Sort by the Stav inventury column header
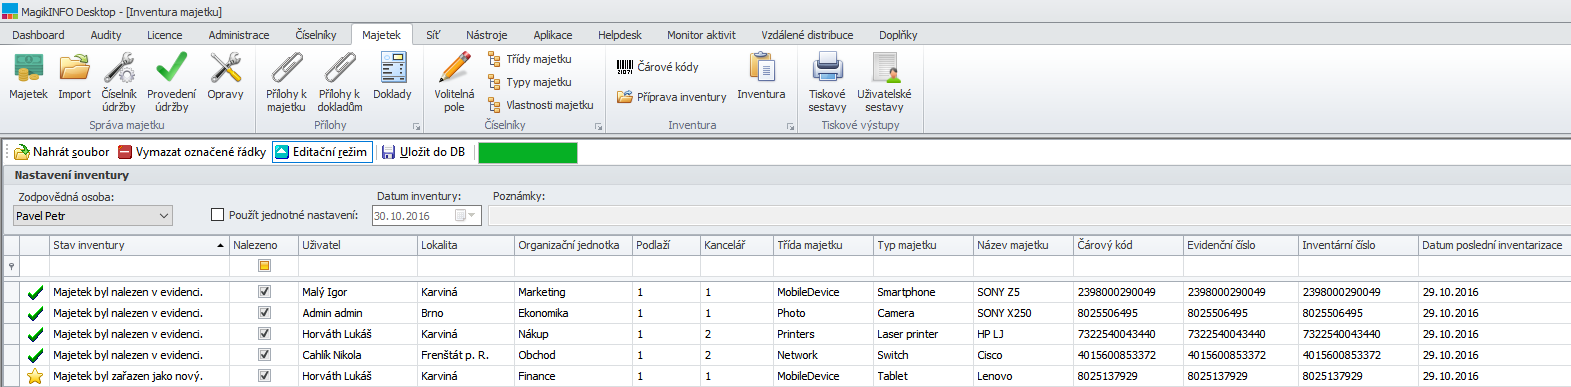The height and width of the screenshot is (387, 1571). [138, 245]
